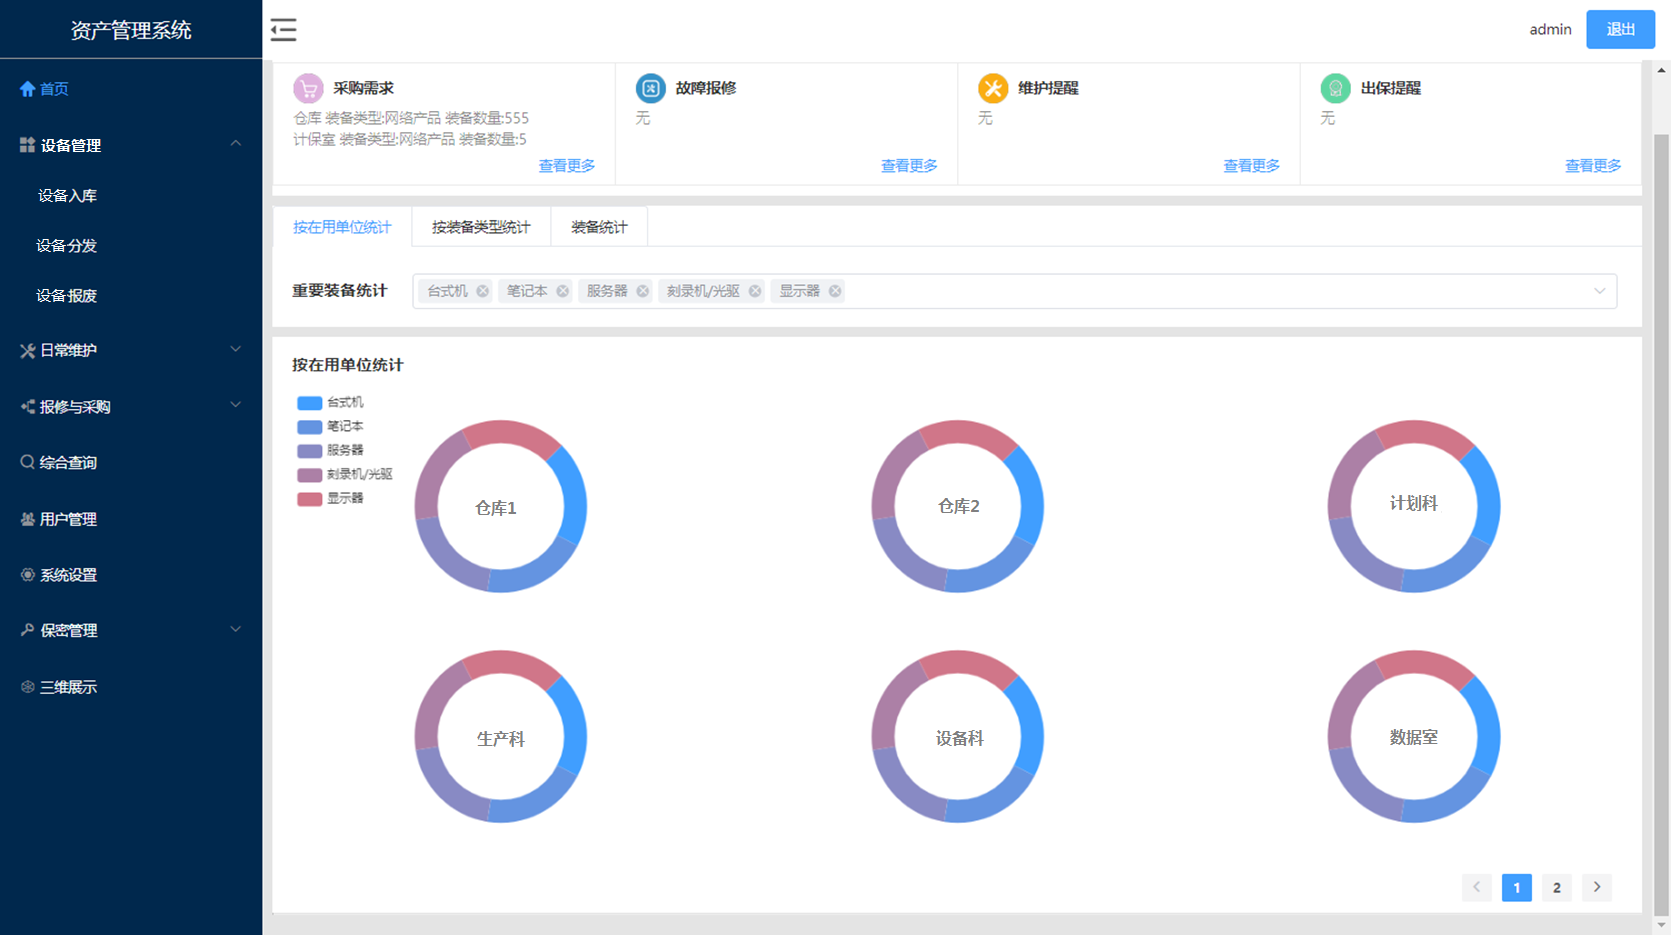Viewport: 1671px width, 935px height.
Task: Toggle 服务器 series in legend
Action: [330, 451]
